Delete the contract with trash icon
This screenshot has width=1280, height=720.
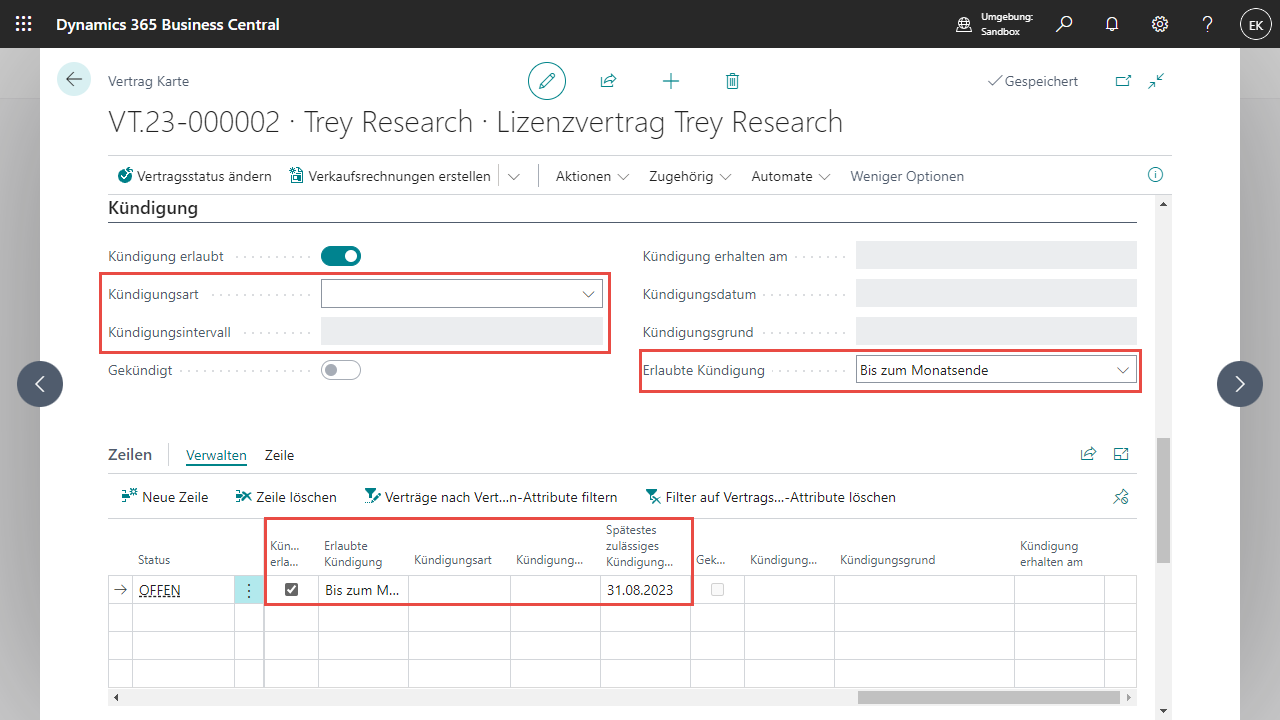click(732, 81)
